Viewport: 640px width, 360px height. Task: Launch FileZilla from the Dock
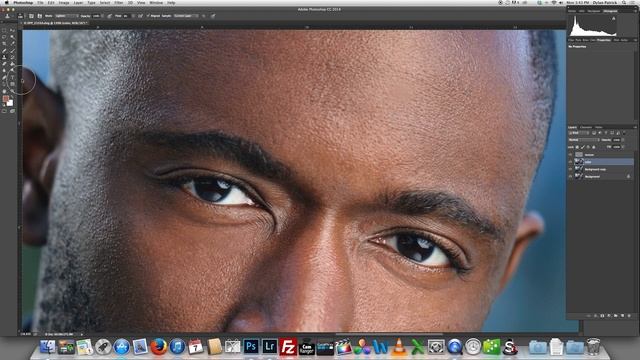[x=288, y=347]
